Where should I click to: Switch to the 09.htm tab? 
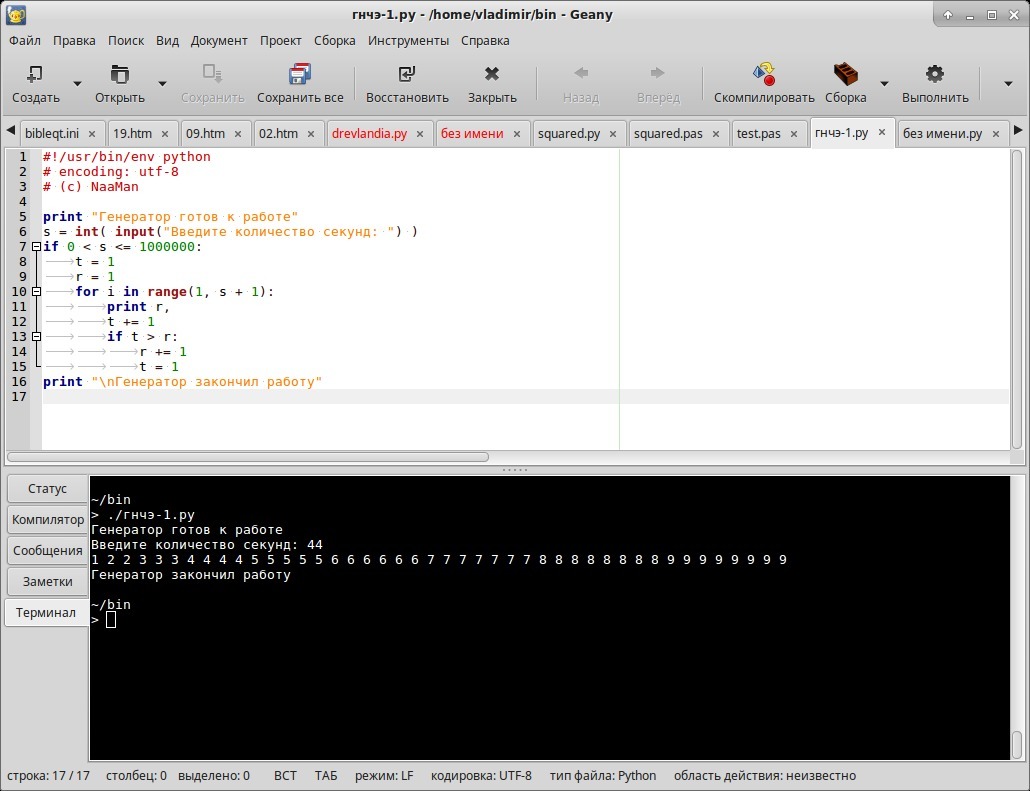click(205, 133)
